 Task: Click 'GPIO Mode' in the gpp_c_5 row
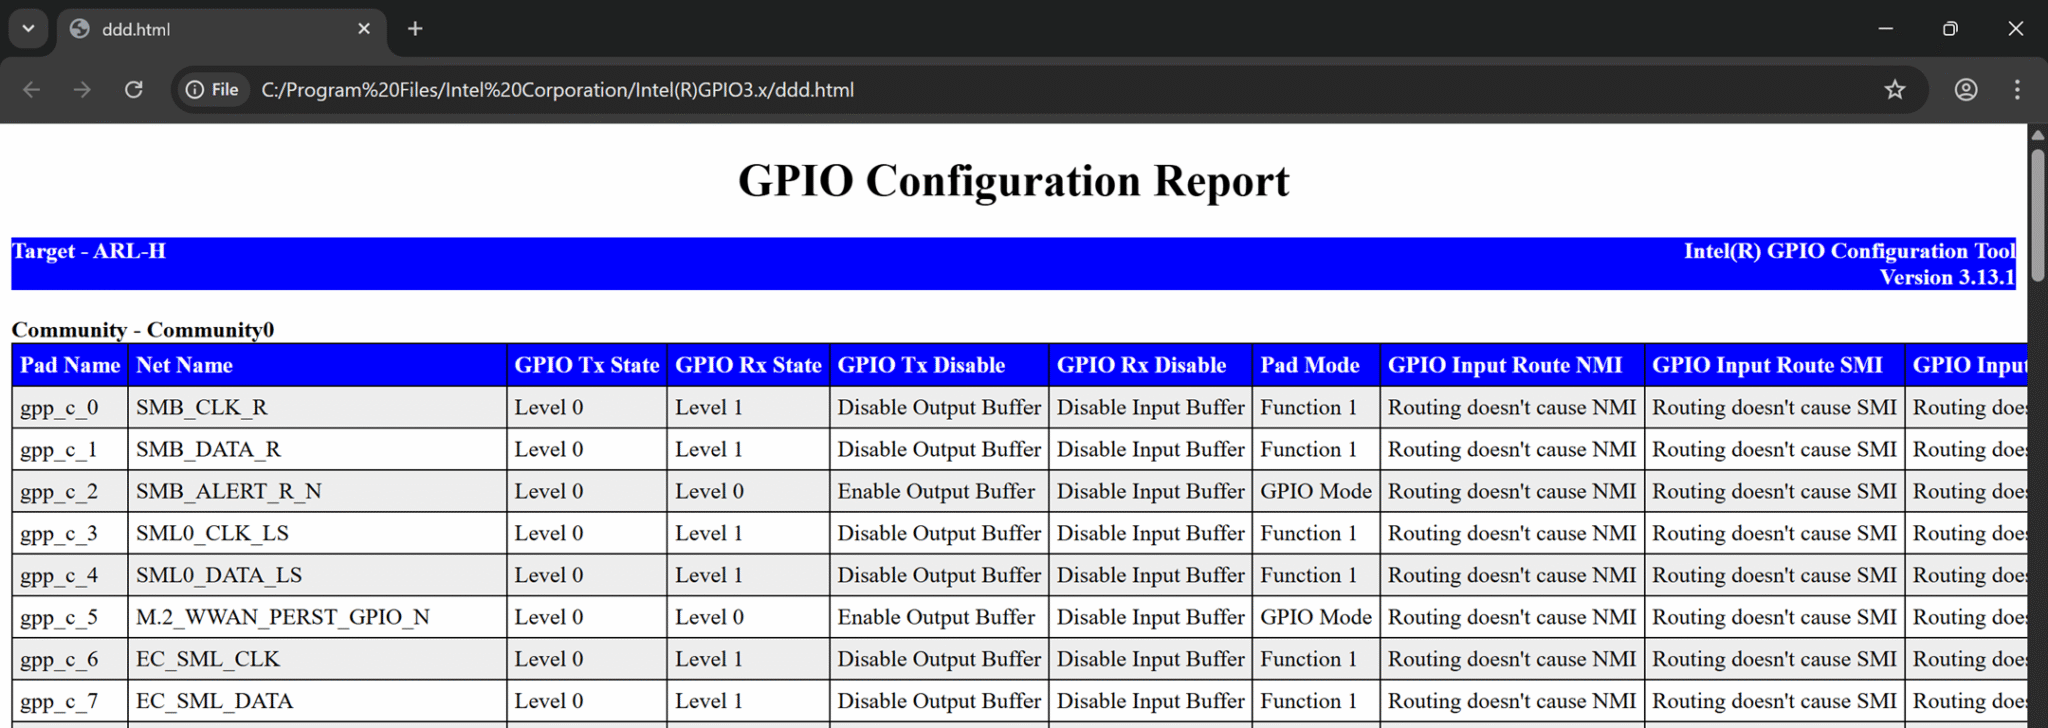(x=1316, y=617)
